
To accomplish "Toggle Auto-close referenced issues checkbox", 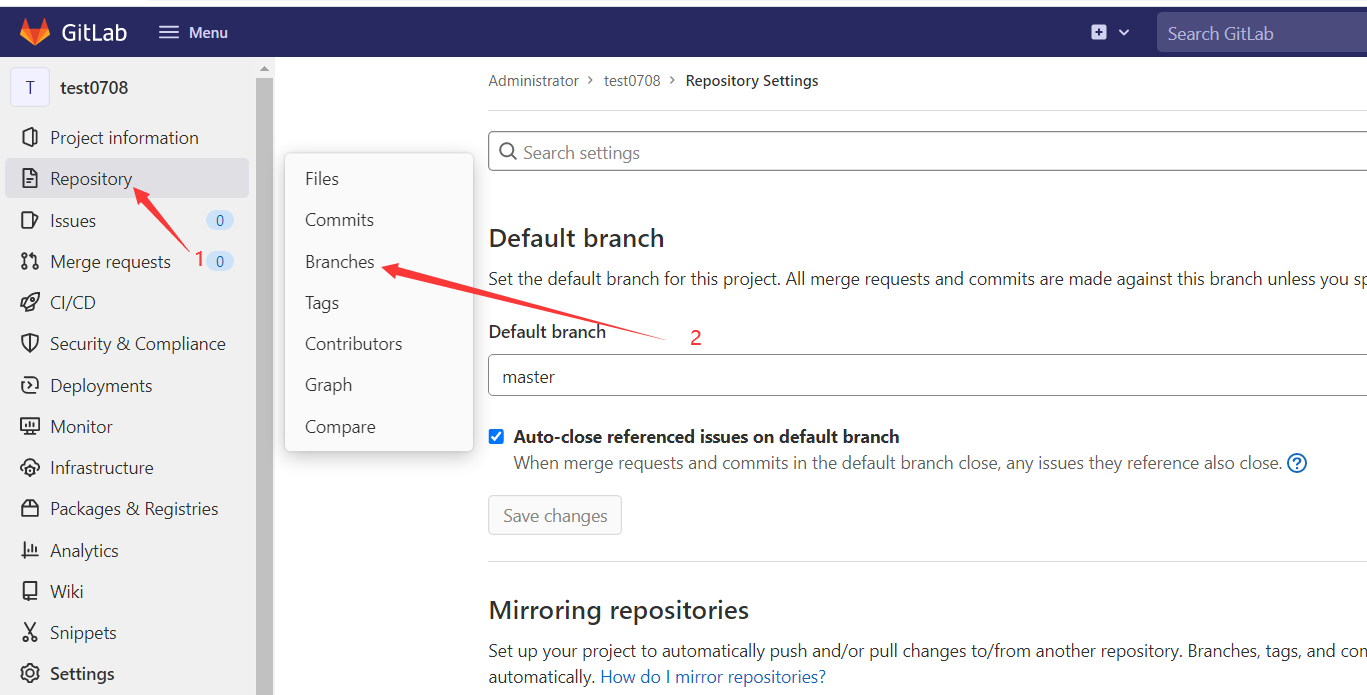I will pos(496,436).
